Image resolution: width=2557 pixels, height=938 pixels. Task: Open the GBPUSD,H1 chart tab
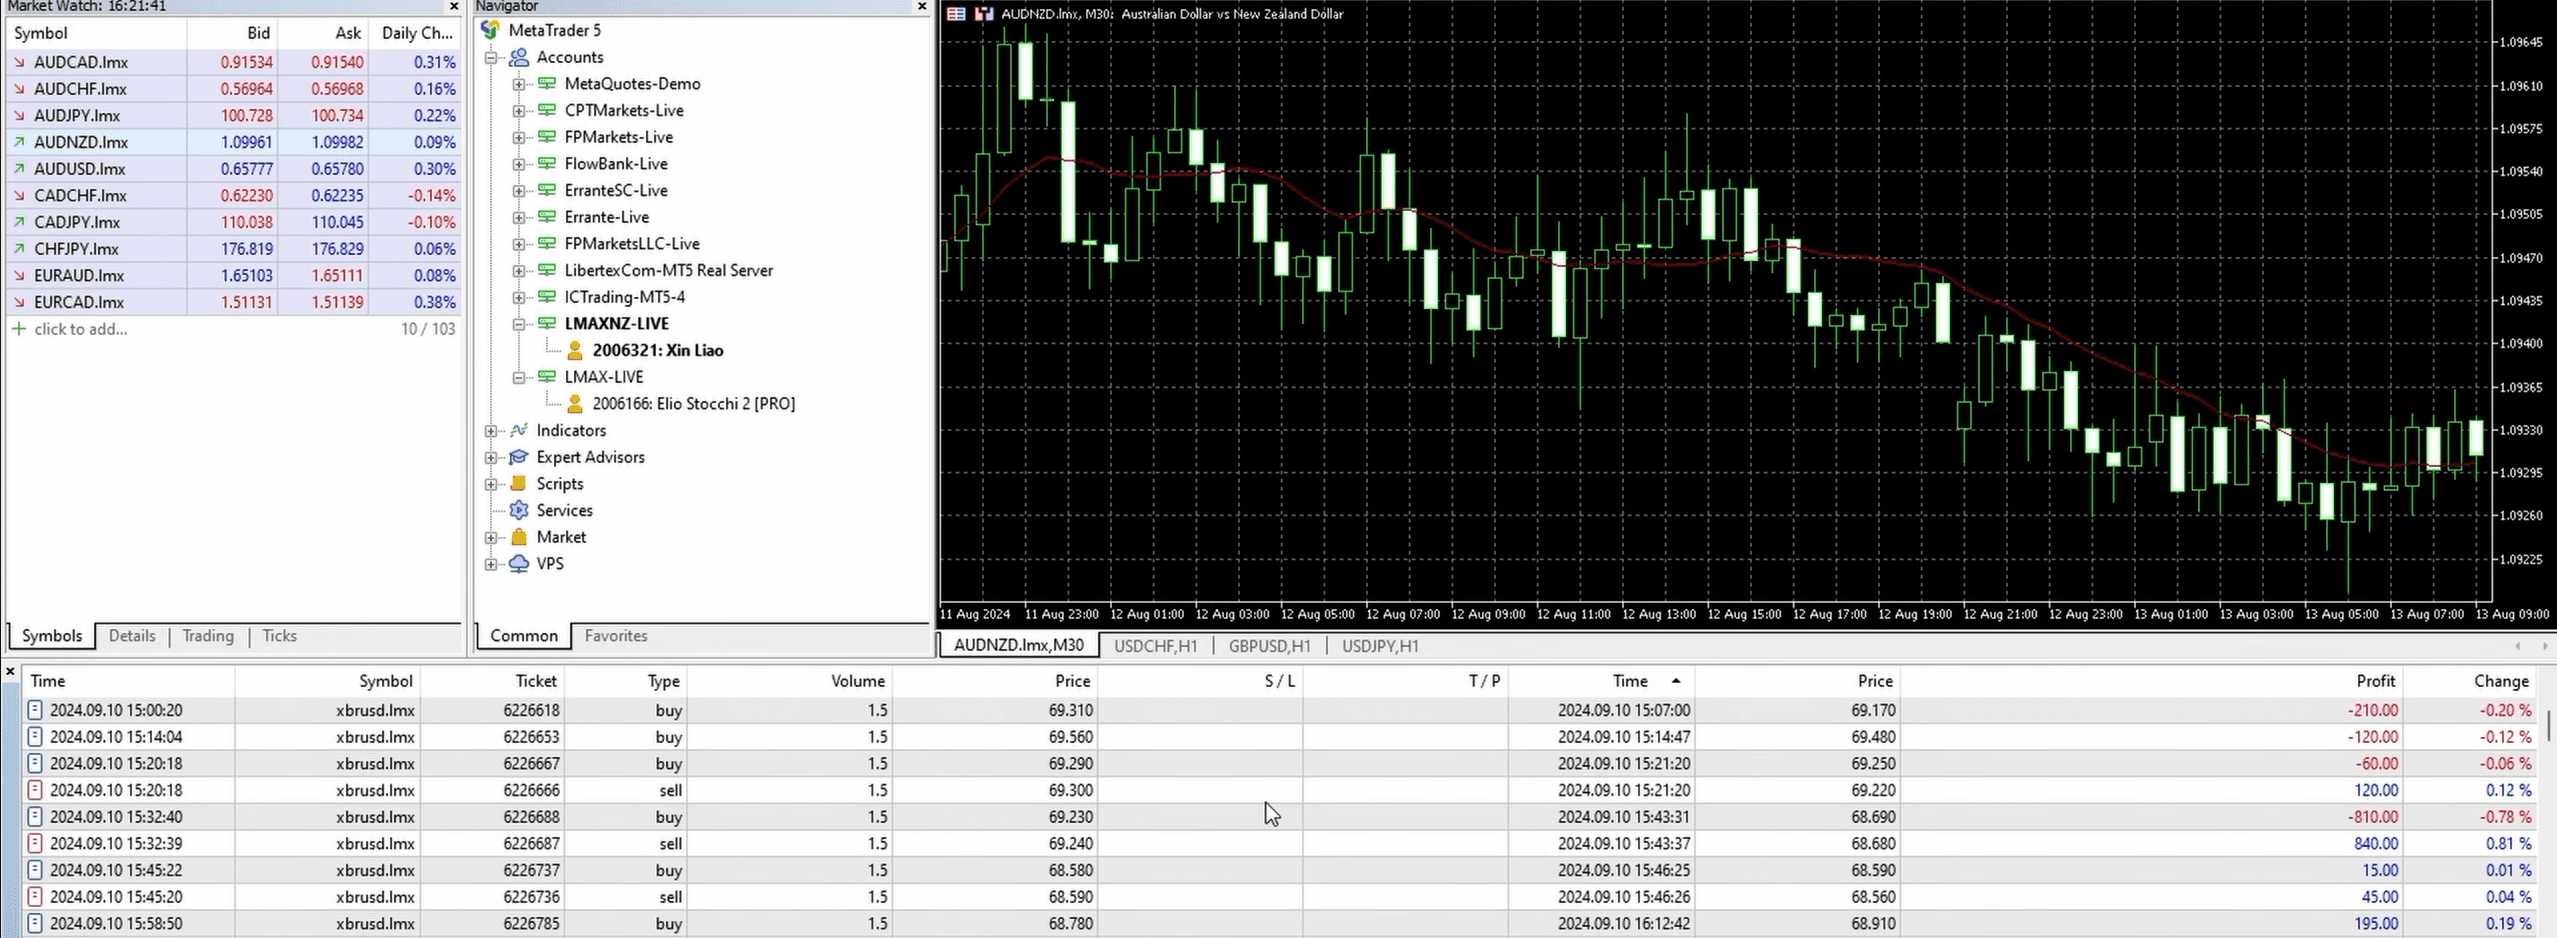click(x=1269, y=646)
